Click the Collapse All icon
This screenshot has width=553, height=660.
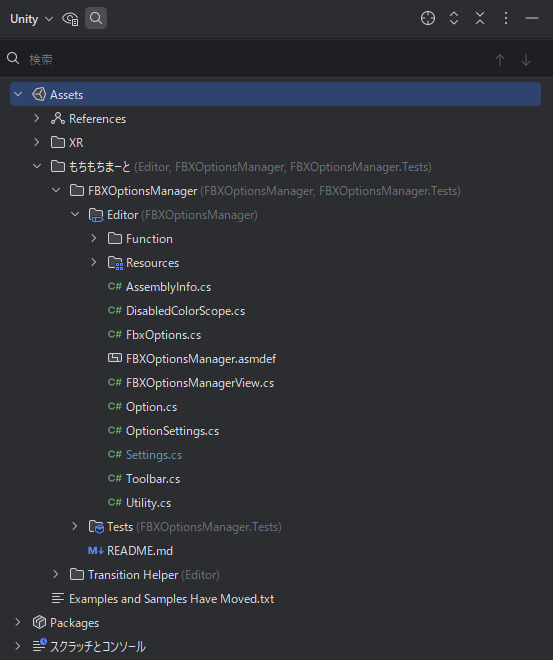[x=480, y=18]
